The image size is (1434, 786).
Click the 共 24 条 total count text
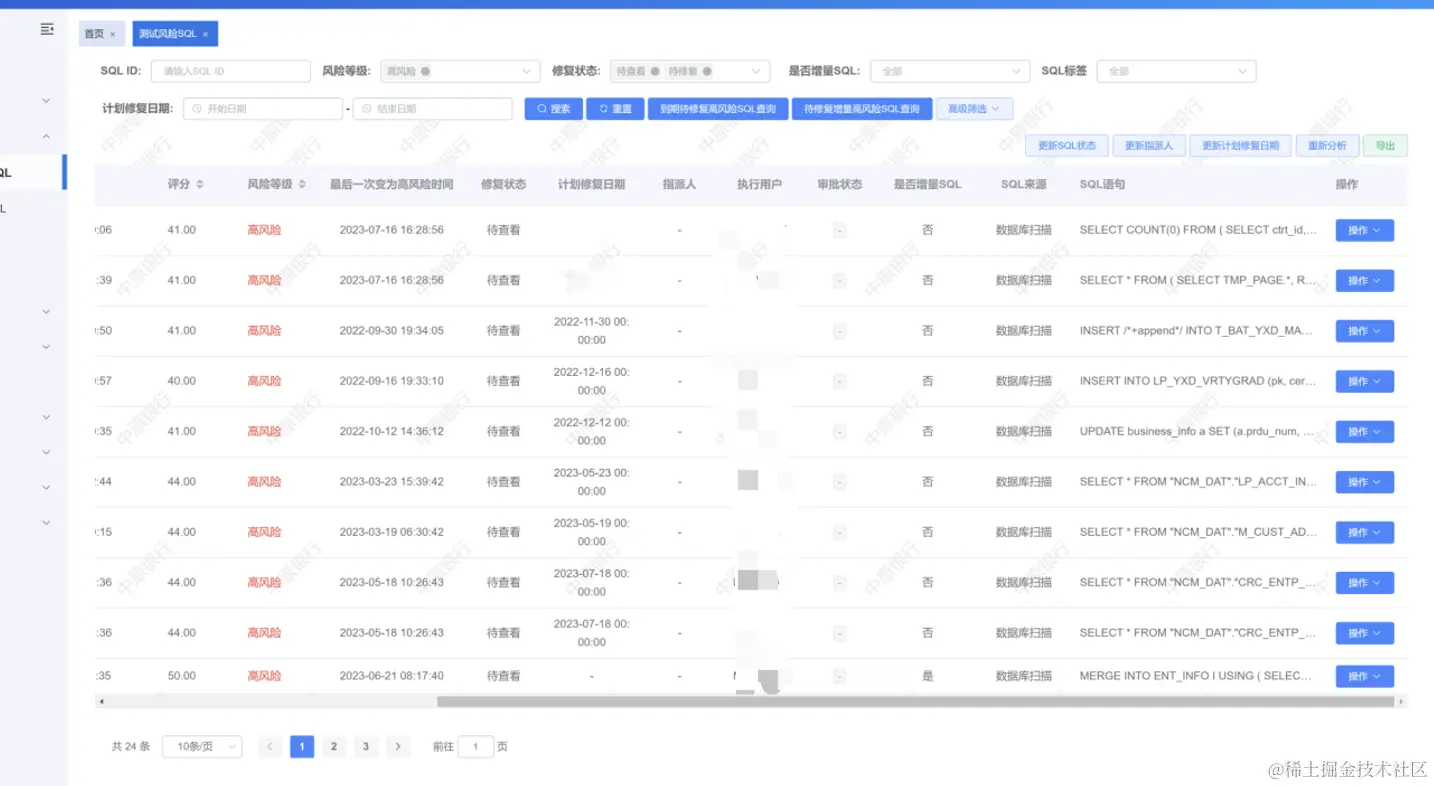[131, 746]
